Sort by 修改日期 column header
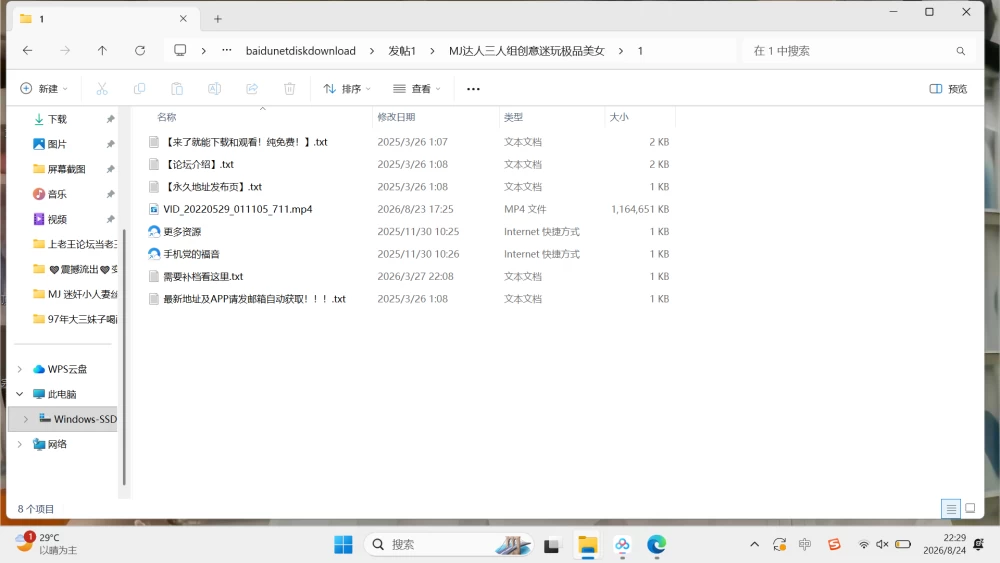The width and height of the screenshot is (1000, 563). [396, 117]
